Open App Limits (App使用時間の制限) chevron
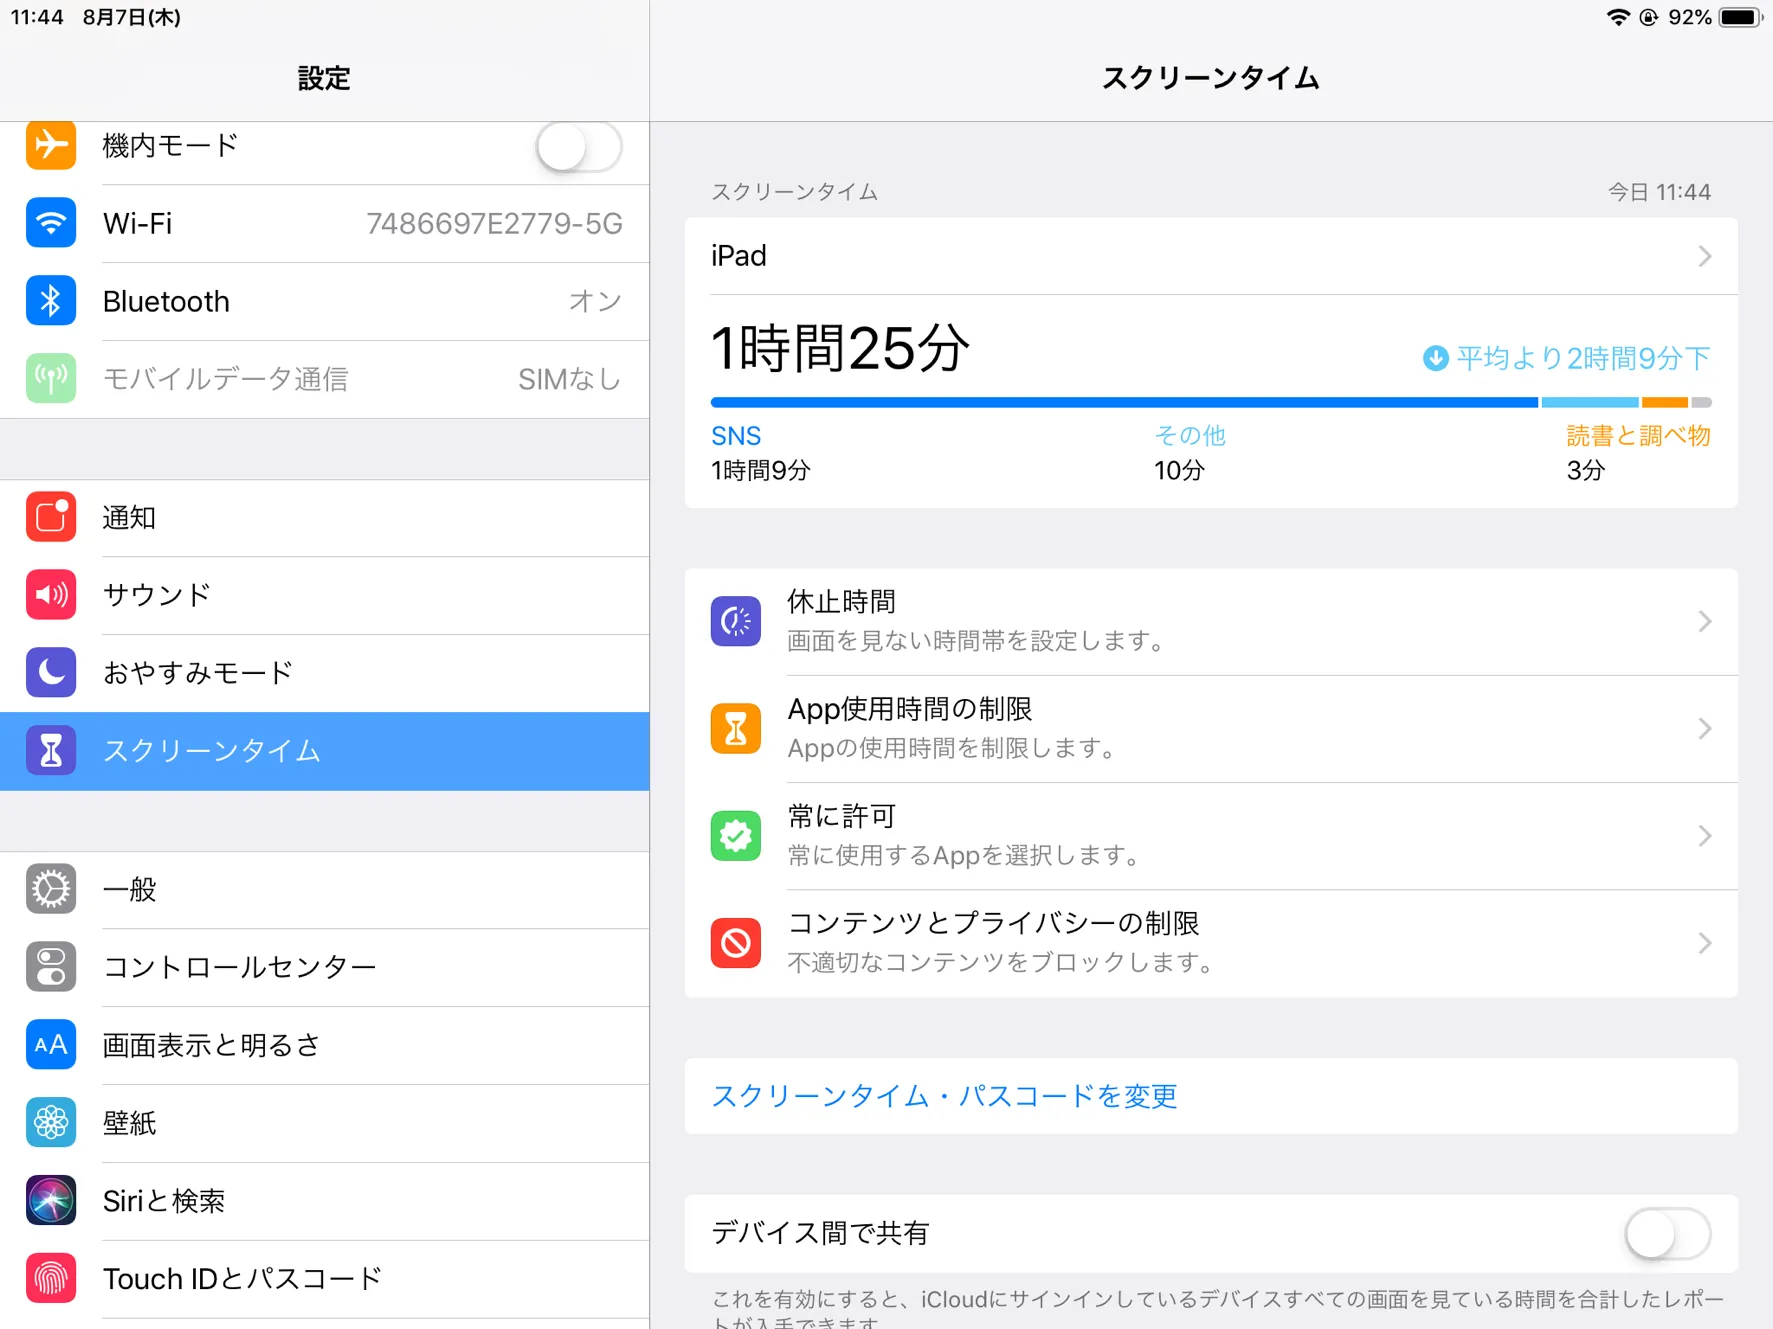The height and width of the screenshot is (1329, 1773). point(1705,729)
